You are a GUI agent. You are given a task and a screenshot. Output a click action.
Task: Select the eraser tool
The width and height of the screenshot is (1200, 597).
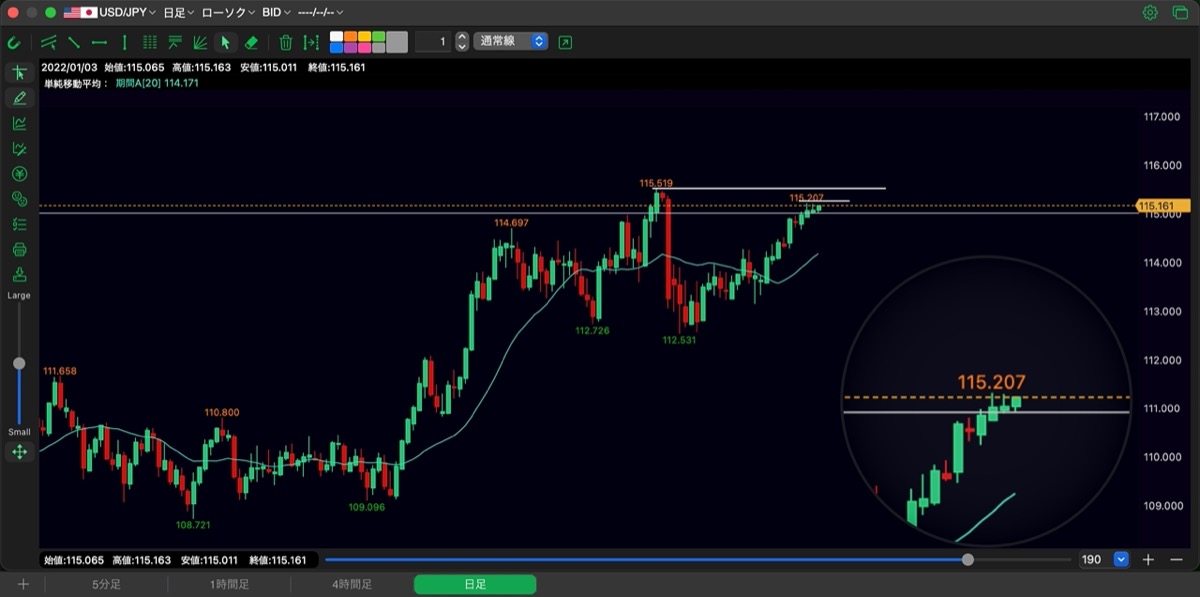(251, 42)
